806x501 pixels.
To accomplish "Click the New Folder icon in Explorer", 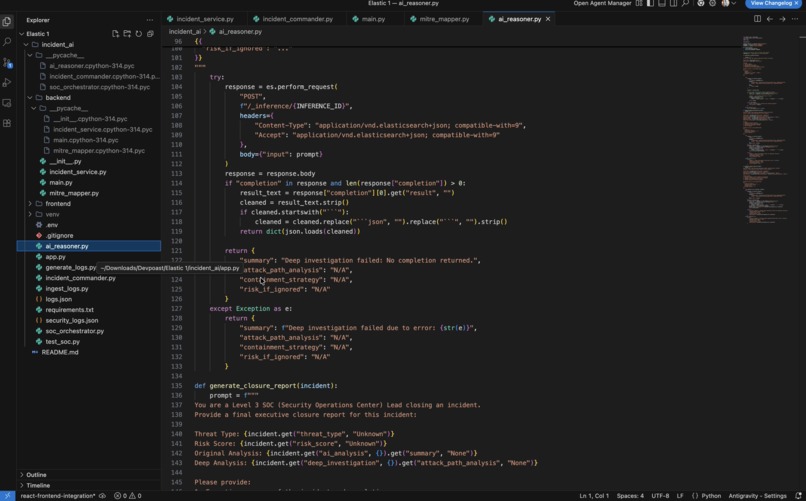I will click(x=127, y=33).
